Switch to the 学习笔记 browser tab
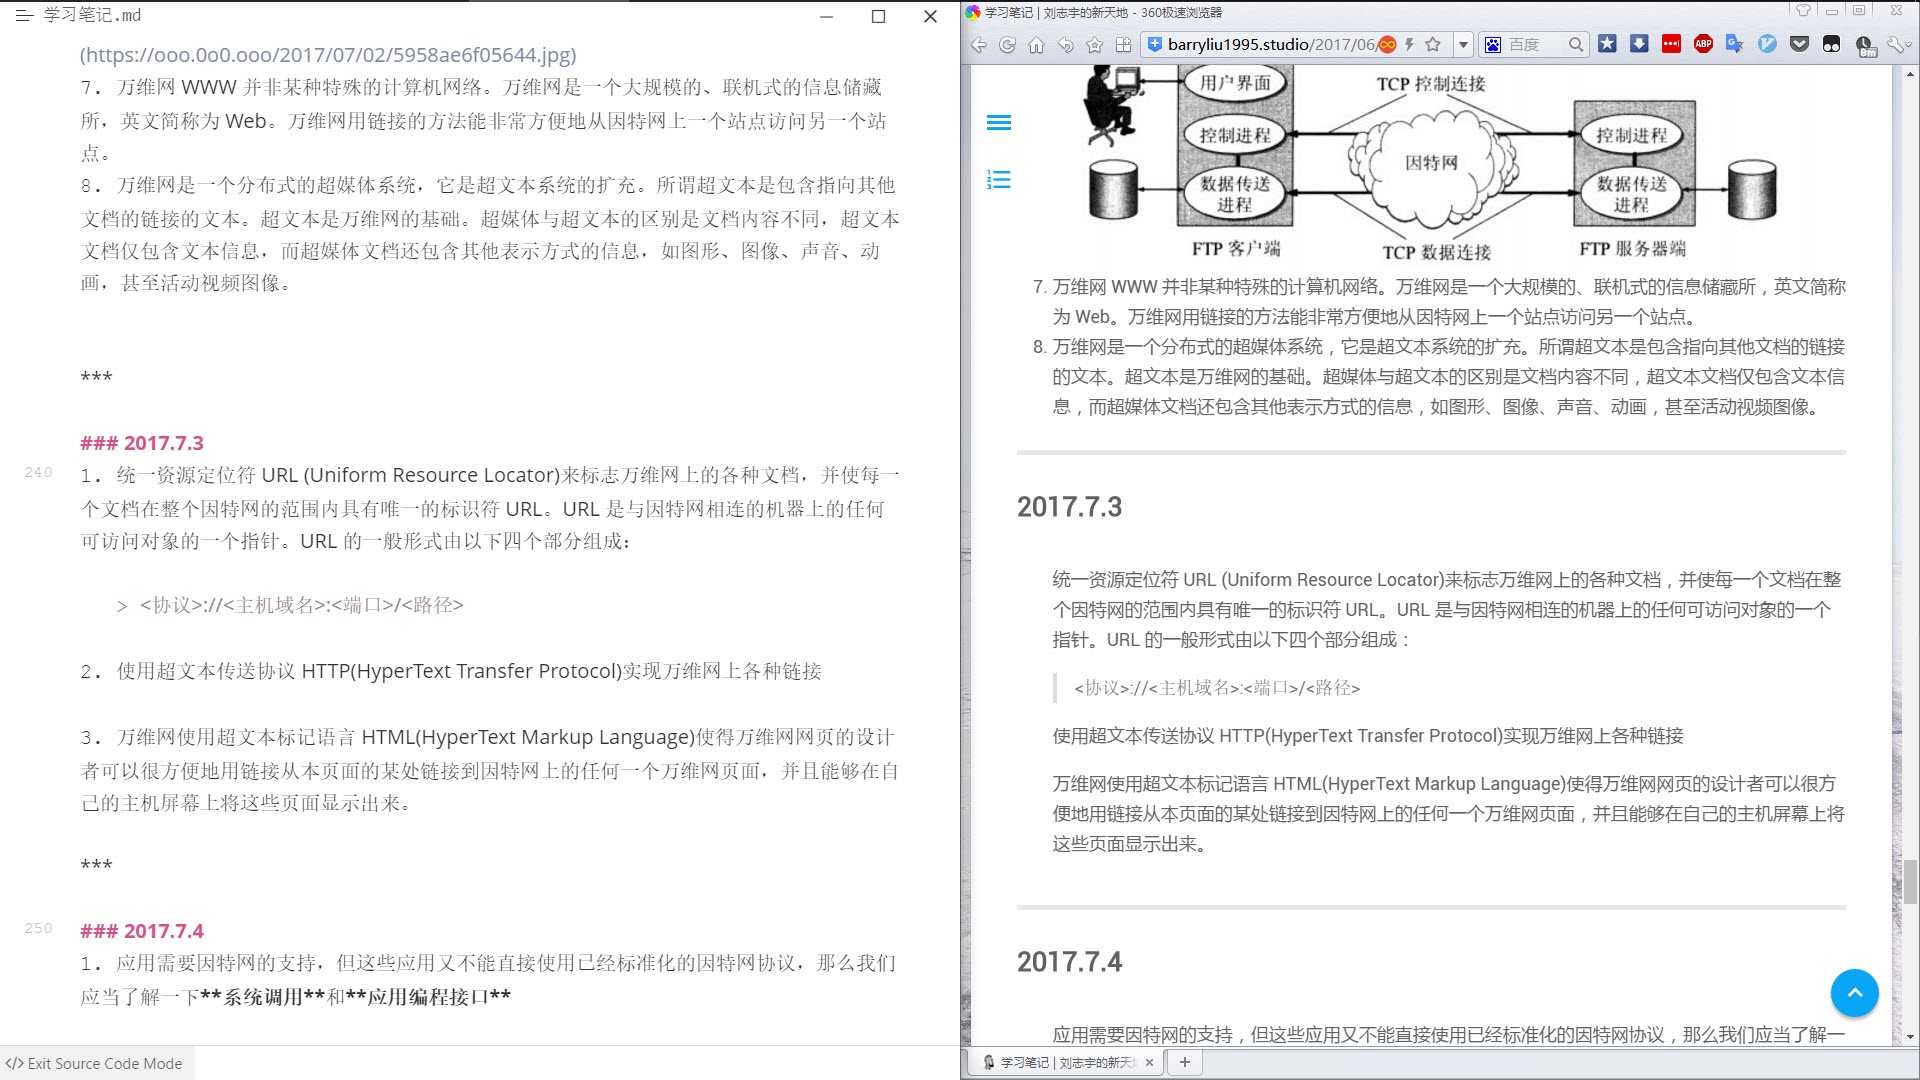 point(1060,1062)
